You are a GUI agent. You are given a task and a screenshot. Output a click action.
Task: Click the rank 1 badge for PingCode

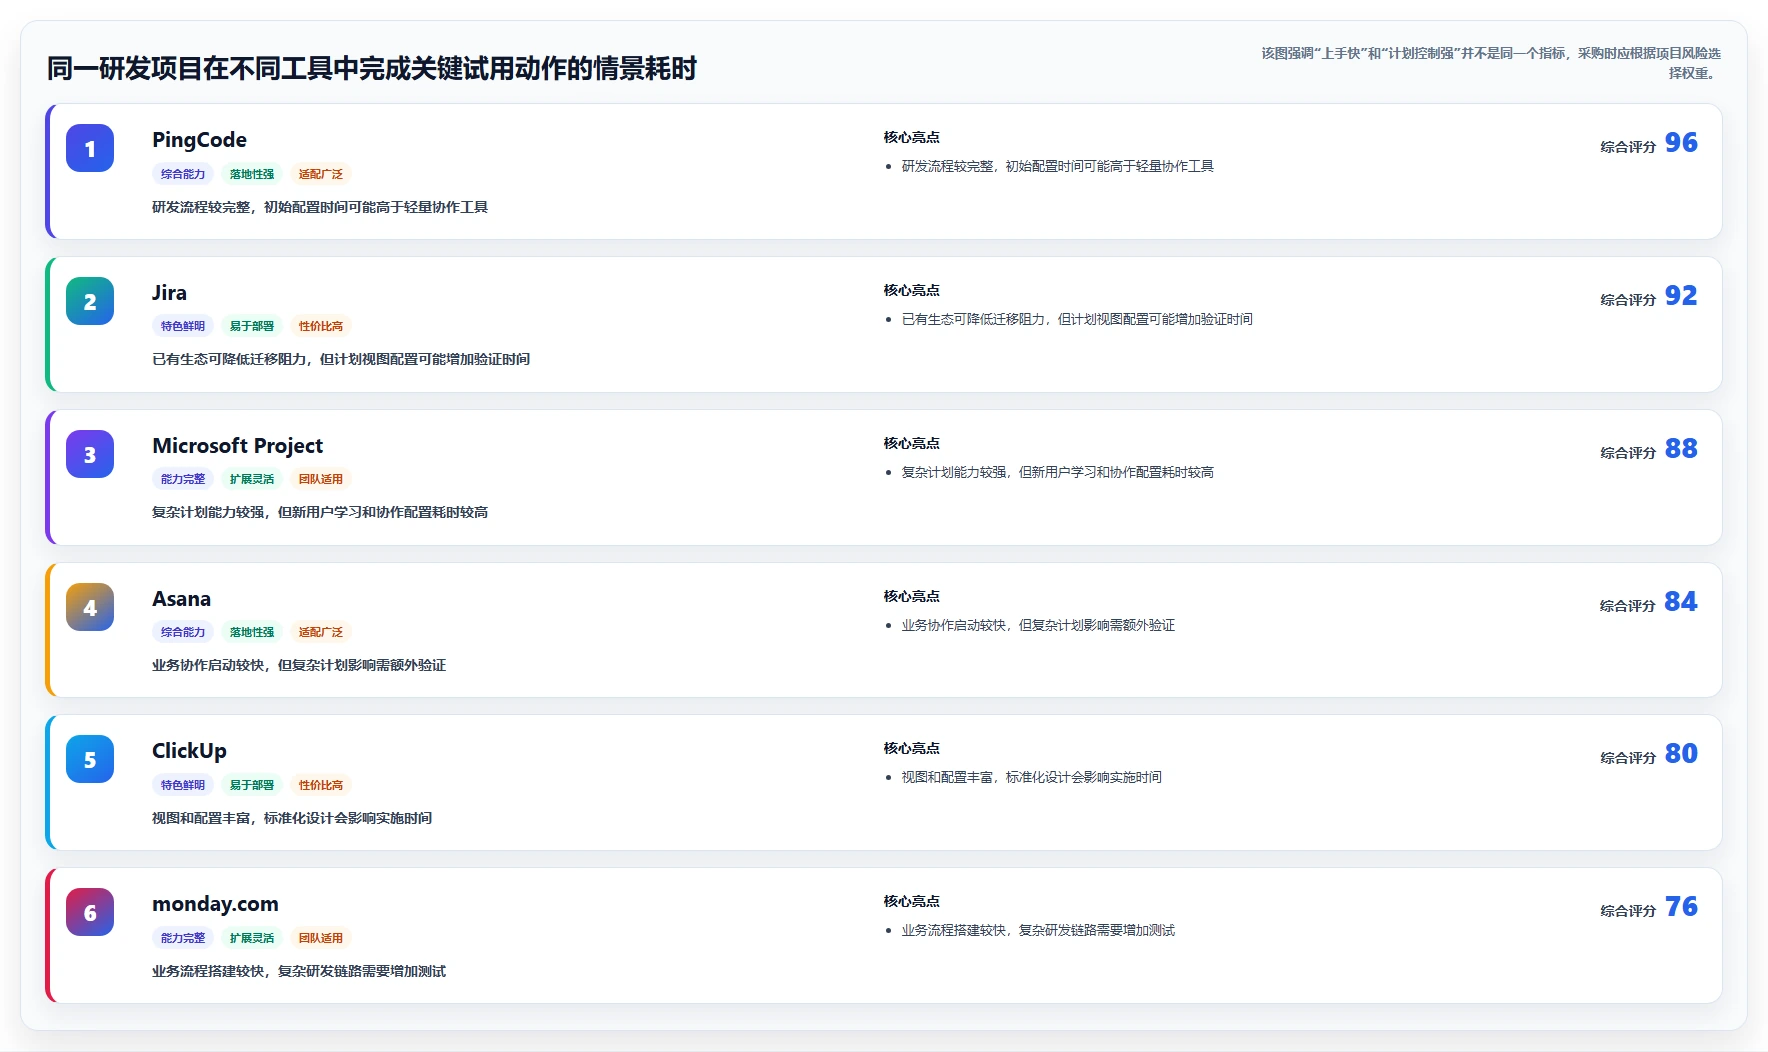pyautogui.click(x=90, y=149)
